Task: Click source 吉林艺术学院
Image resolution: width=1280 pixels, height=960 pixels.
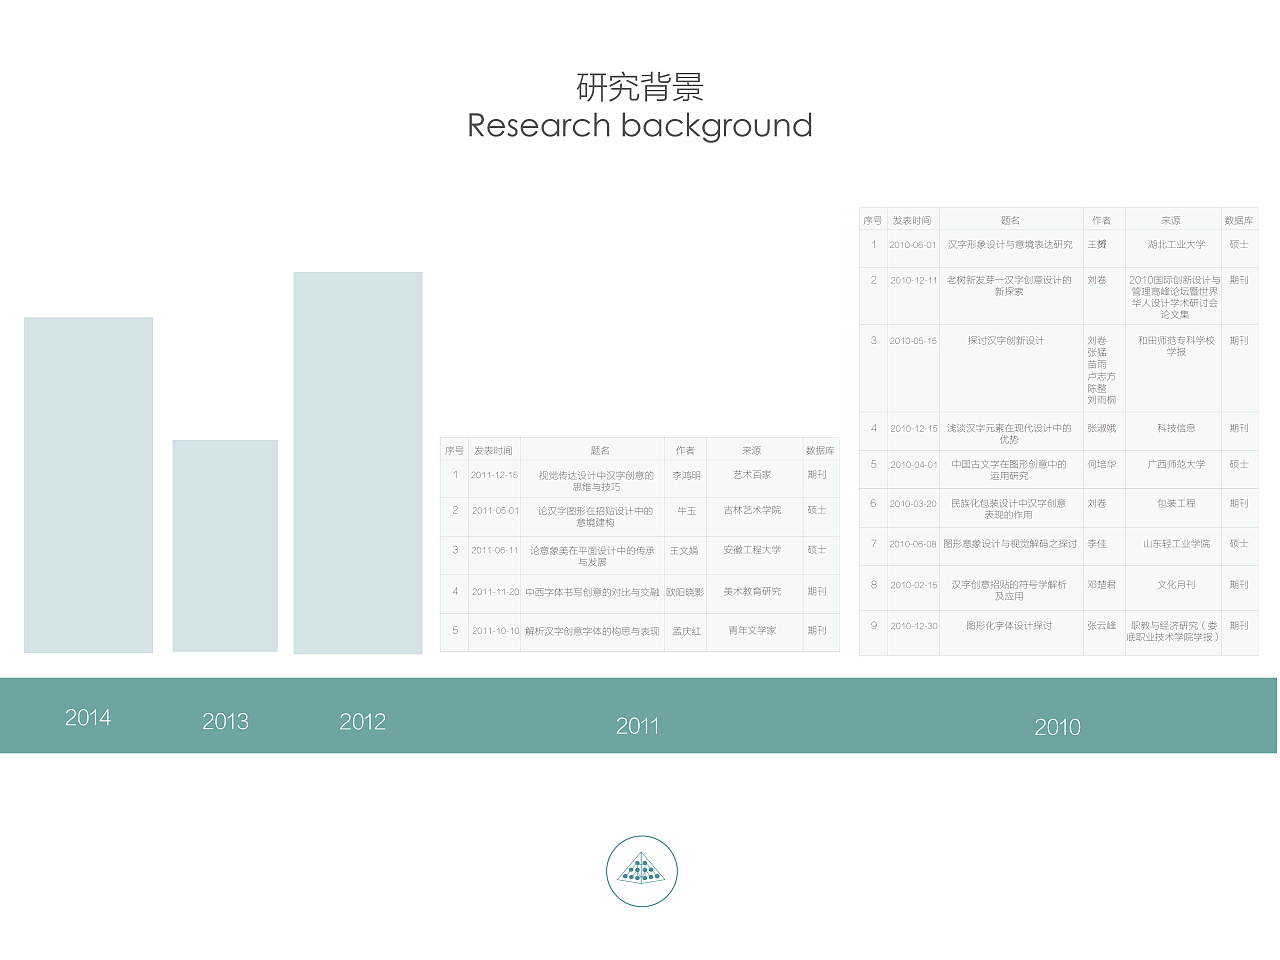Action: (x=752, y=510)
